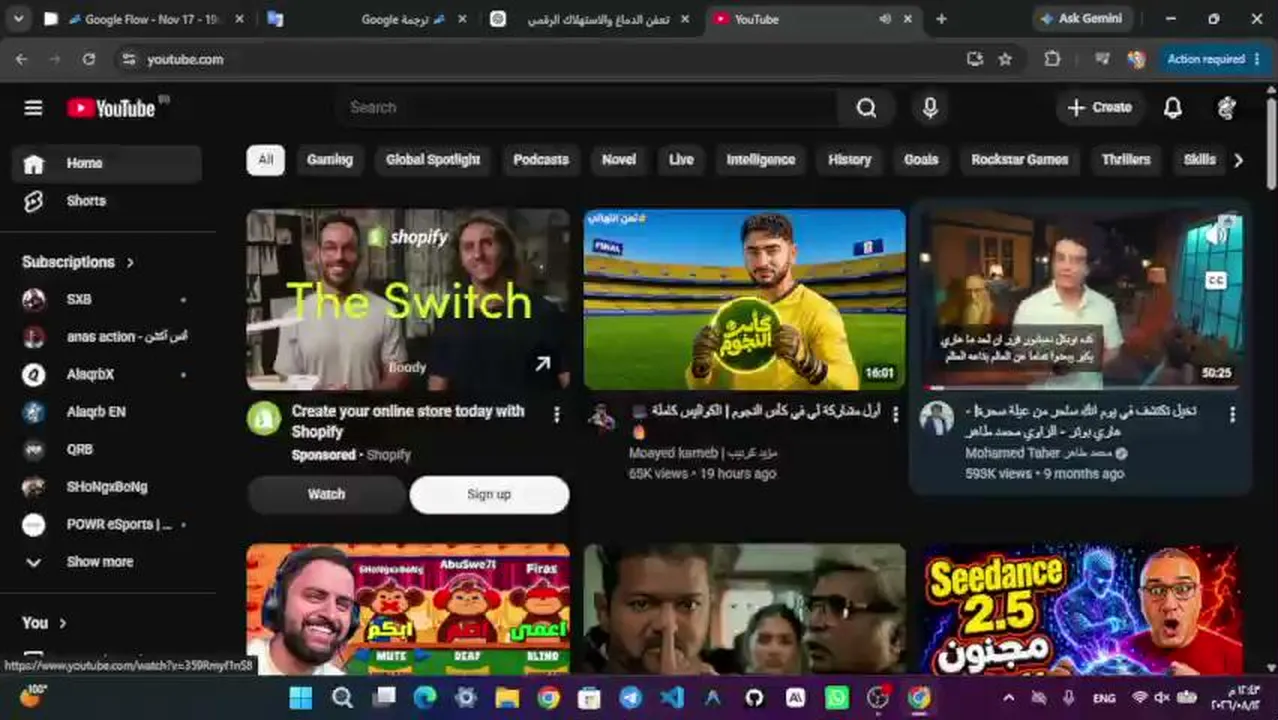
Task: Expand Show more subscriptions
Action: (x=107, y=562)
